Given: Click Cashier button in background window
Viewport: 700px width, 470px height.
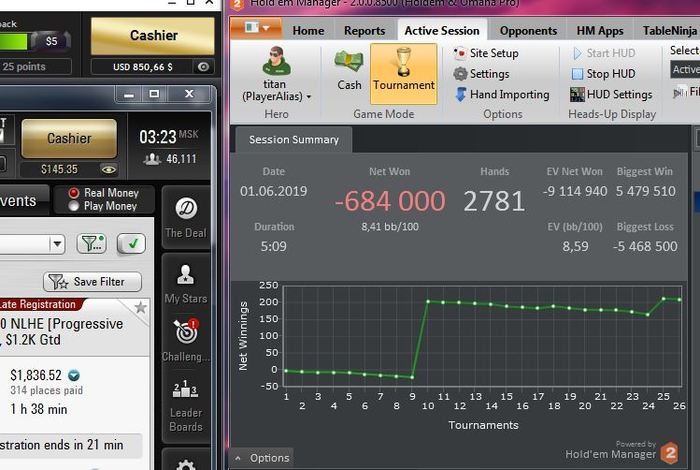Looking at the screenshot, I should click(153, 36).
